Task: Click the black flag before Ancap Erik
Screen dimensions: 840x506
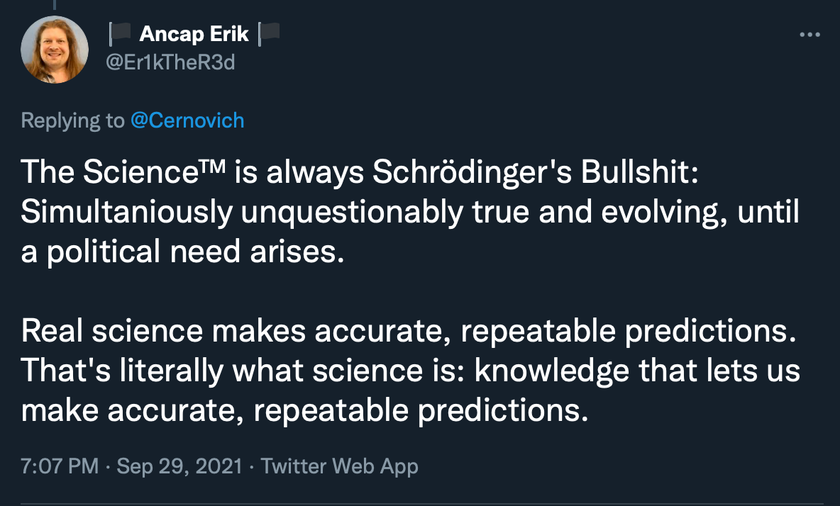Action: (120, 34)
